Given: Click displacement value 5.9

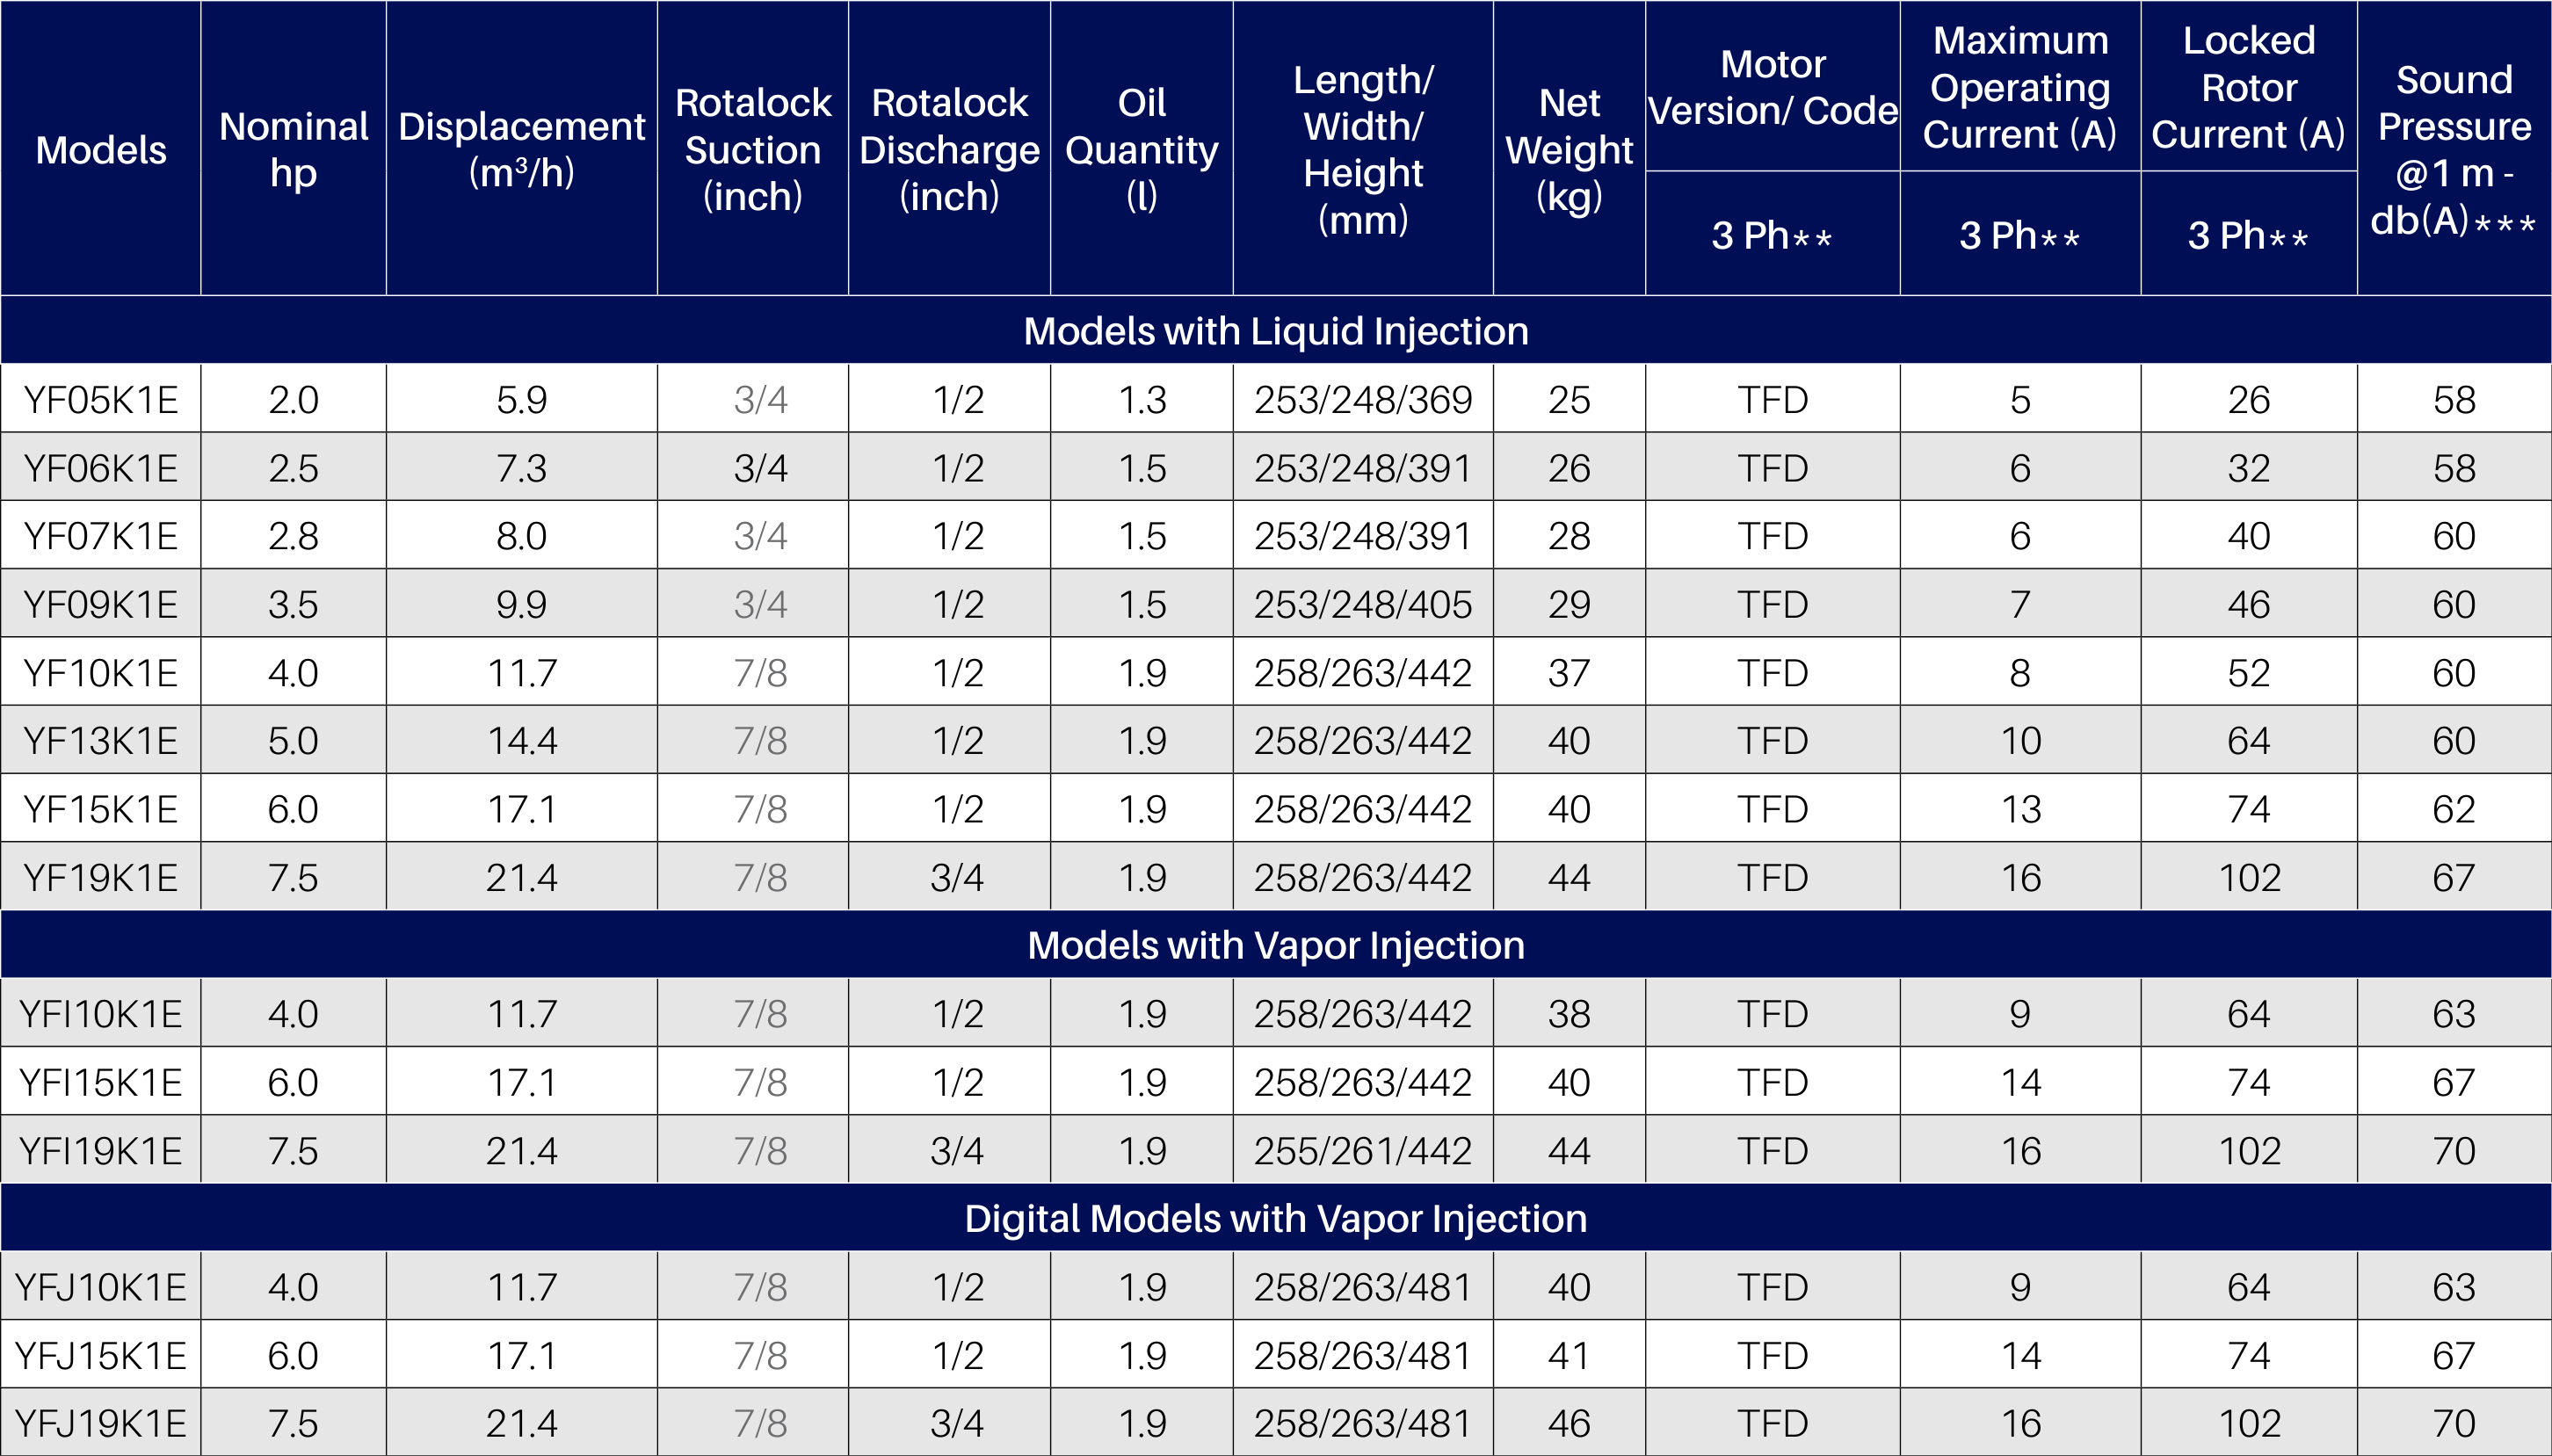Looking at the screenshot, I should [x=521, y=400].
